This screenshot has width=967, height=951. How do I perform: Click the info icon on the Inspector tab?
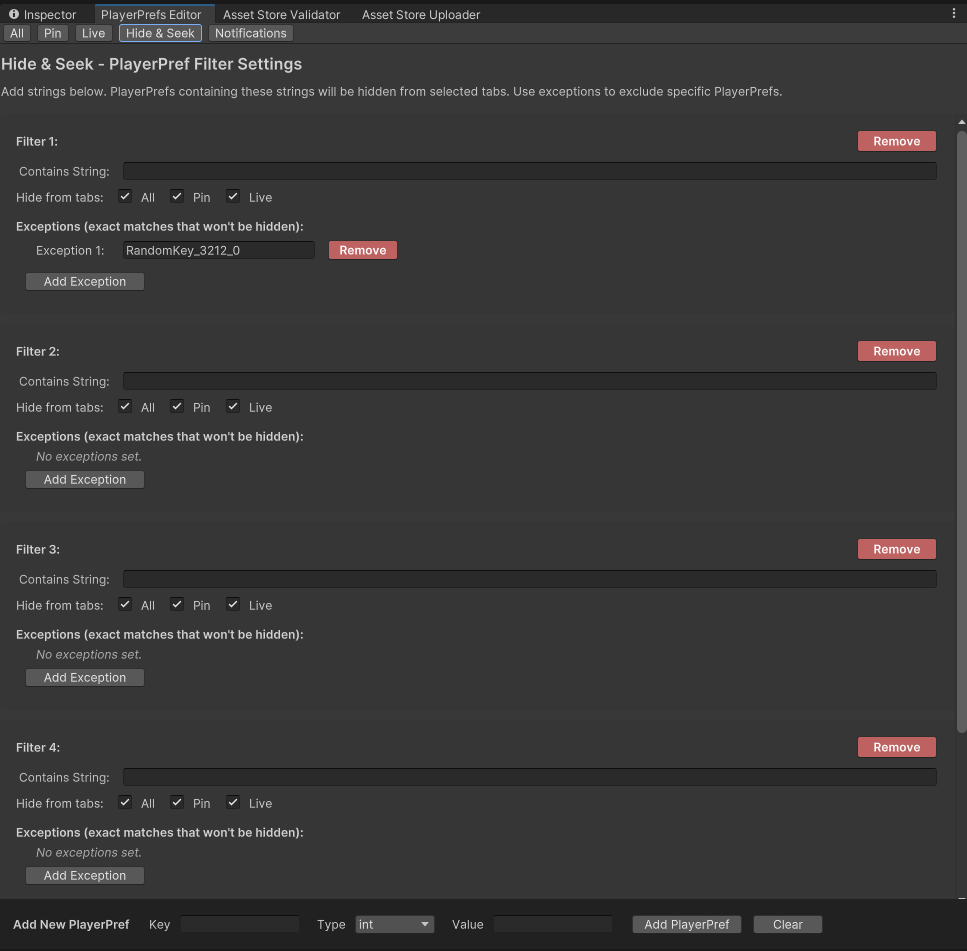point(14,14)
